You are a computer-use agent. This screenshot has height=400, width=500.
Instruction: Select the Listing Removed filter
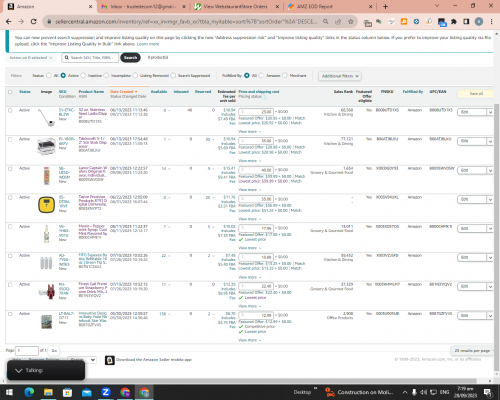135,76
